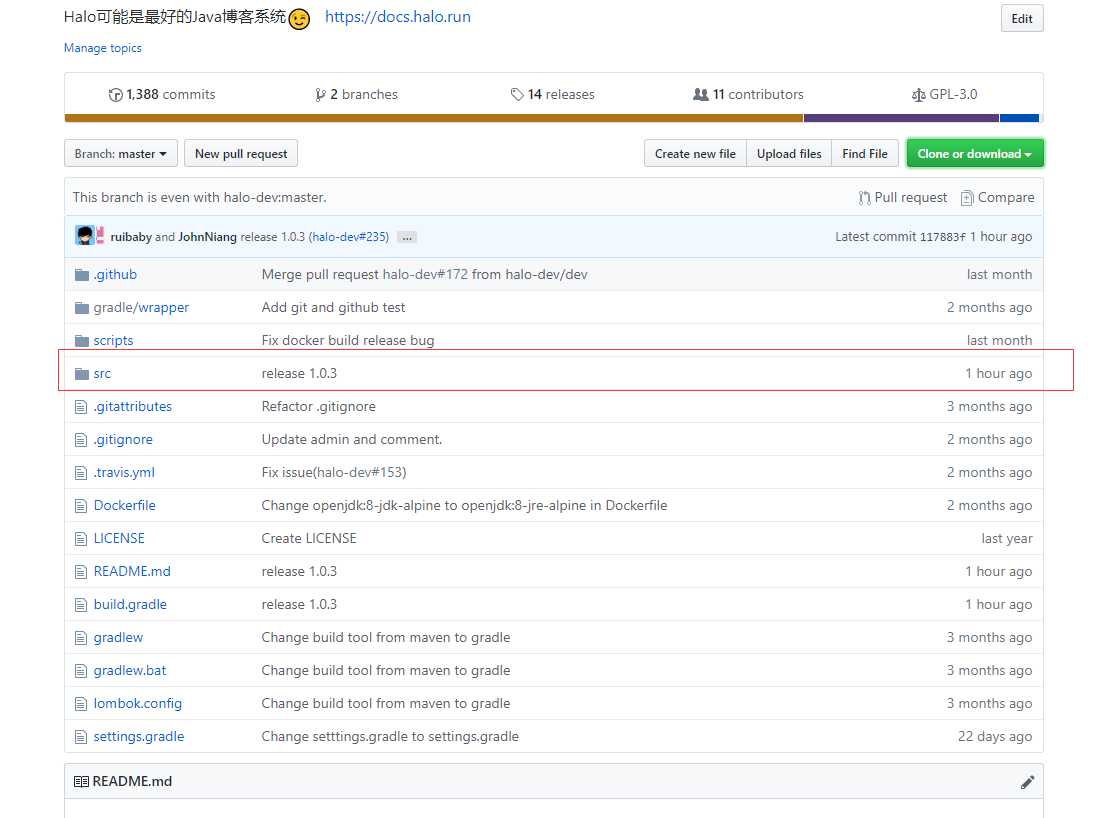
Task: Click the releases tag icon
Action: [x=517, y=95]
